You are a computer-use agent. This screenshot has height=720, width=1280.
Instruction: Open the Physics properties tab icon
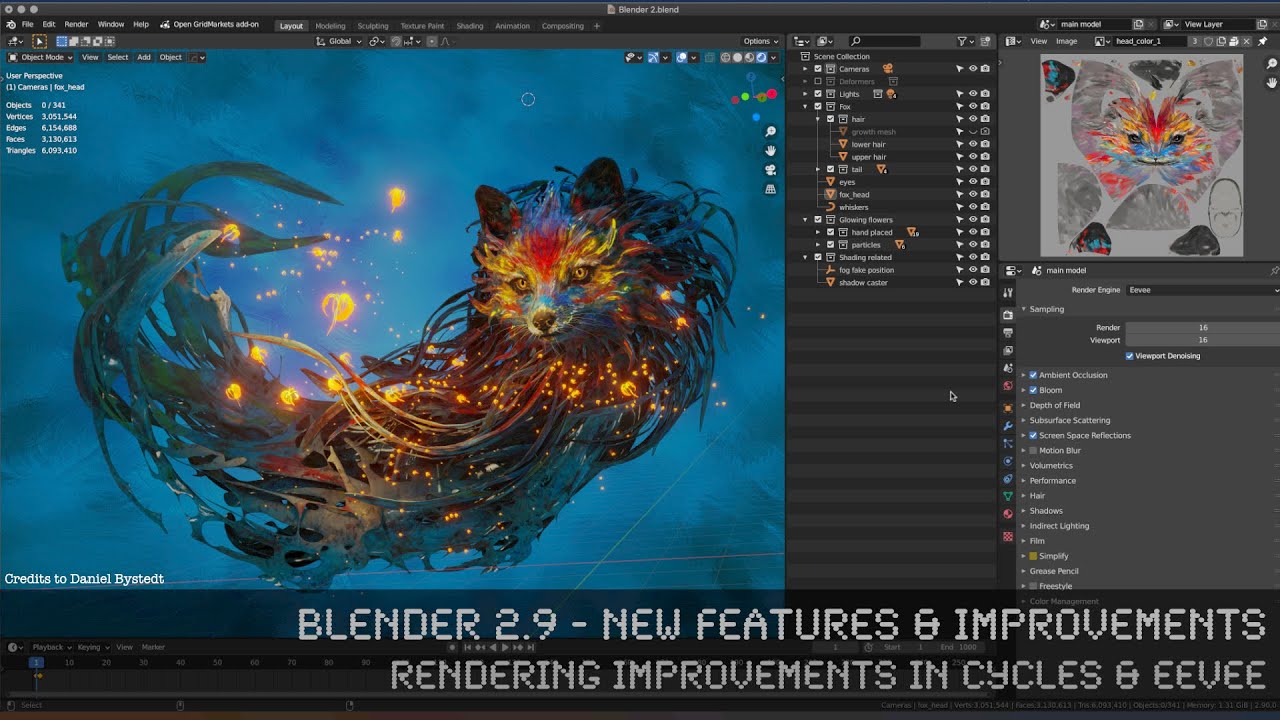pos(1008,462)
